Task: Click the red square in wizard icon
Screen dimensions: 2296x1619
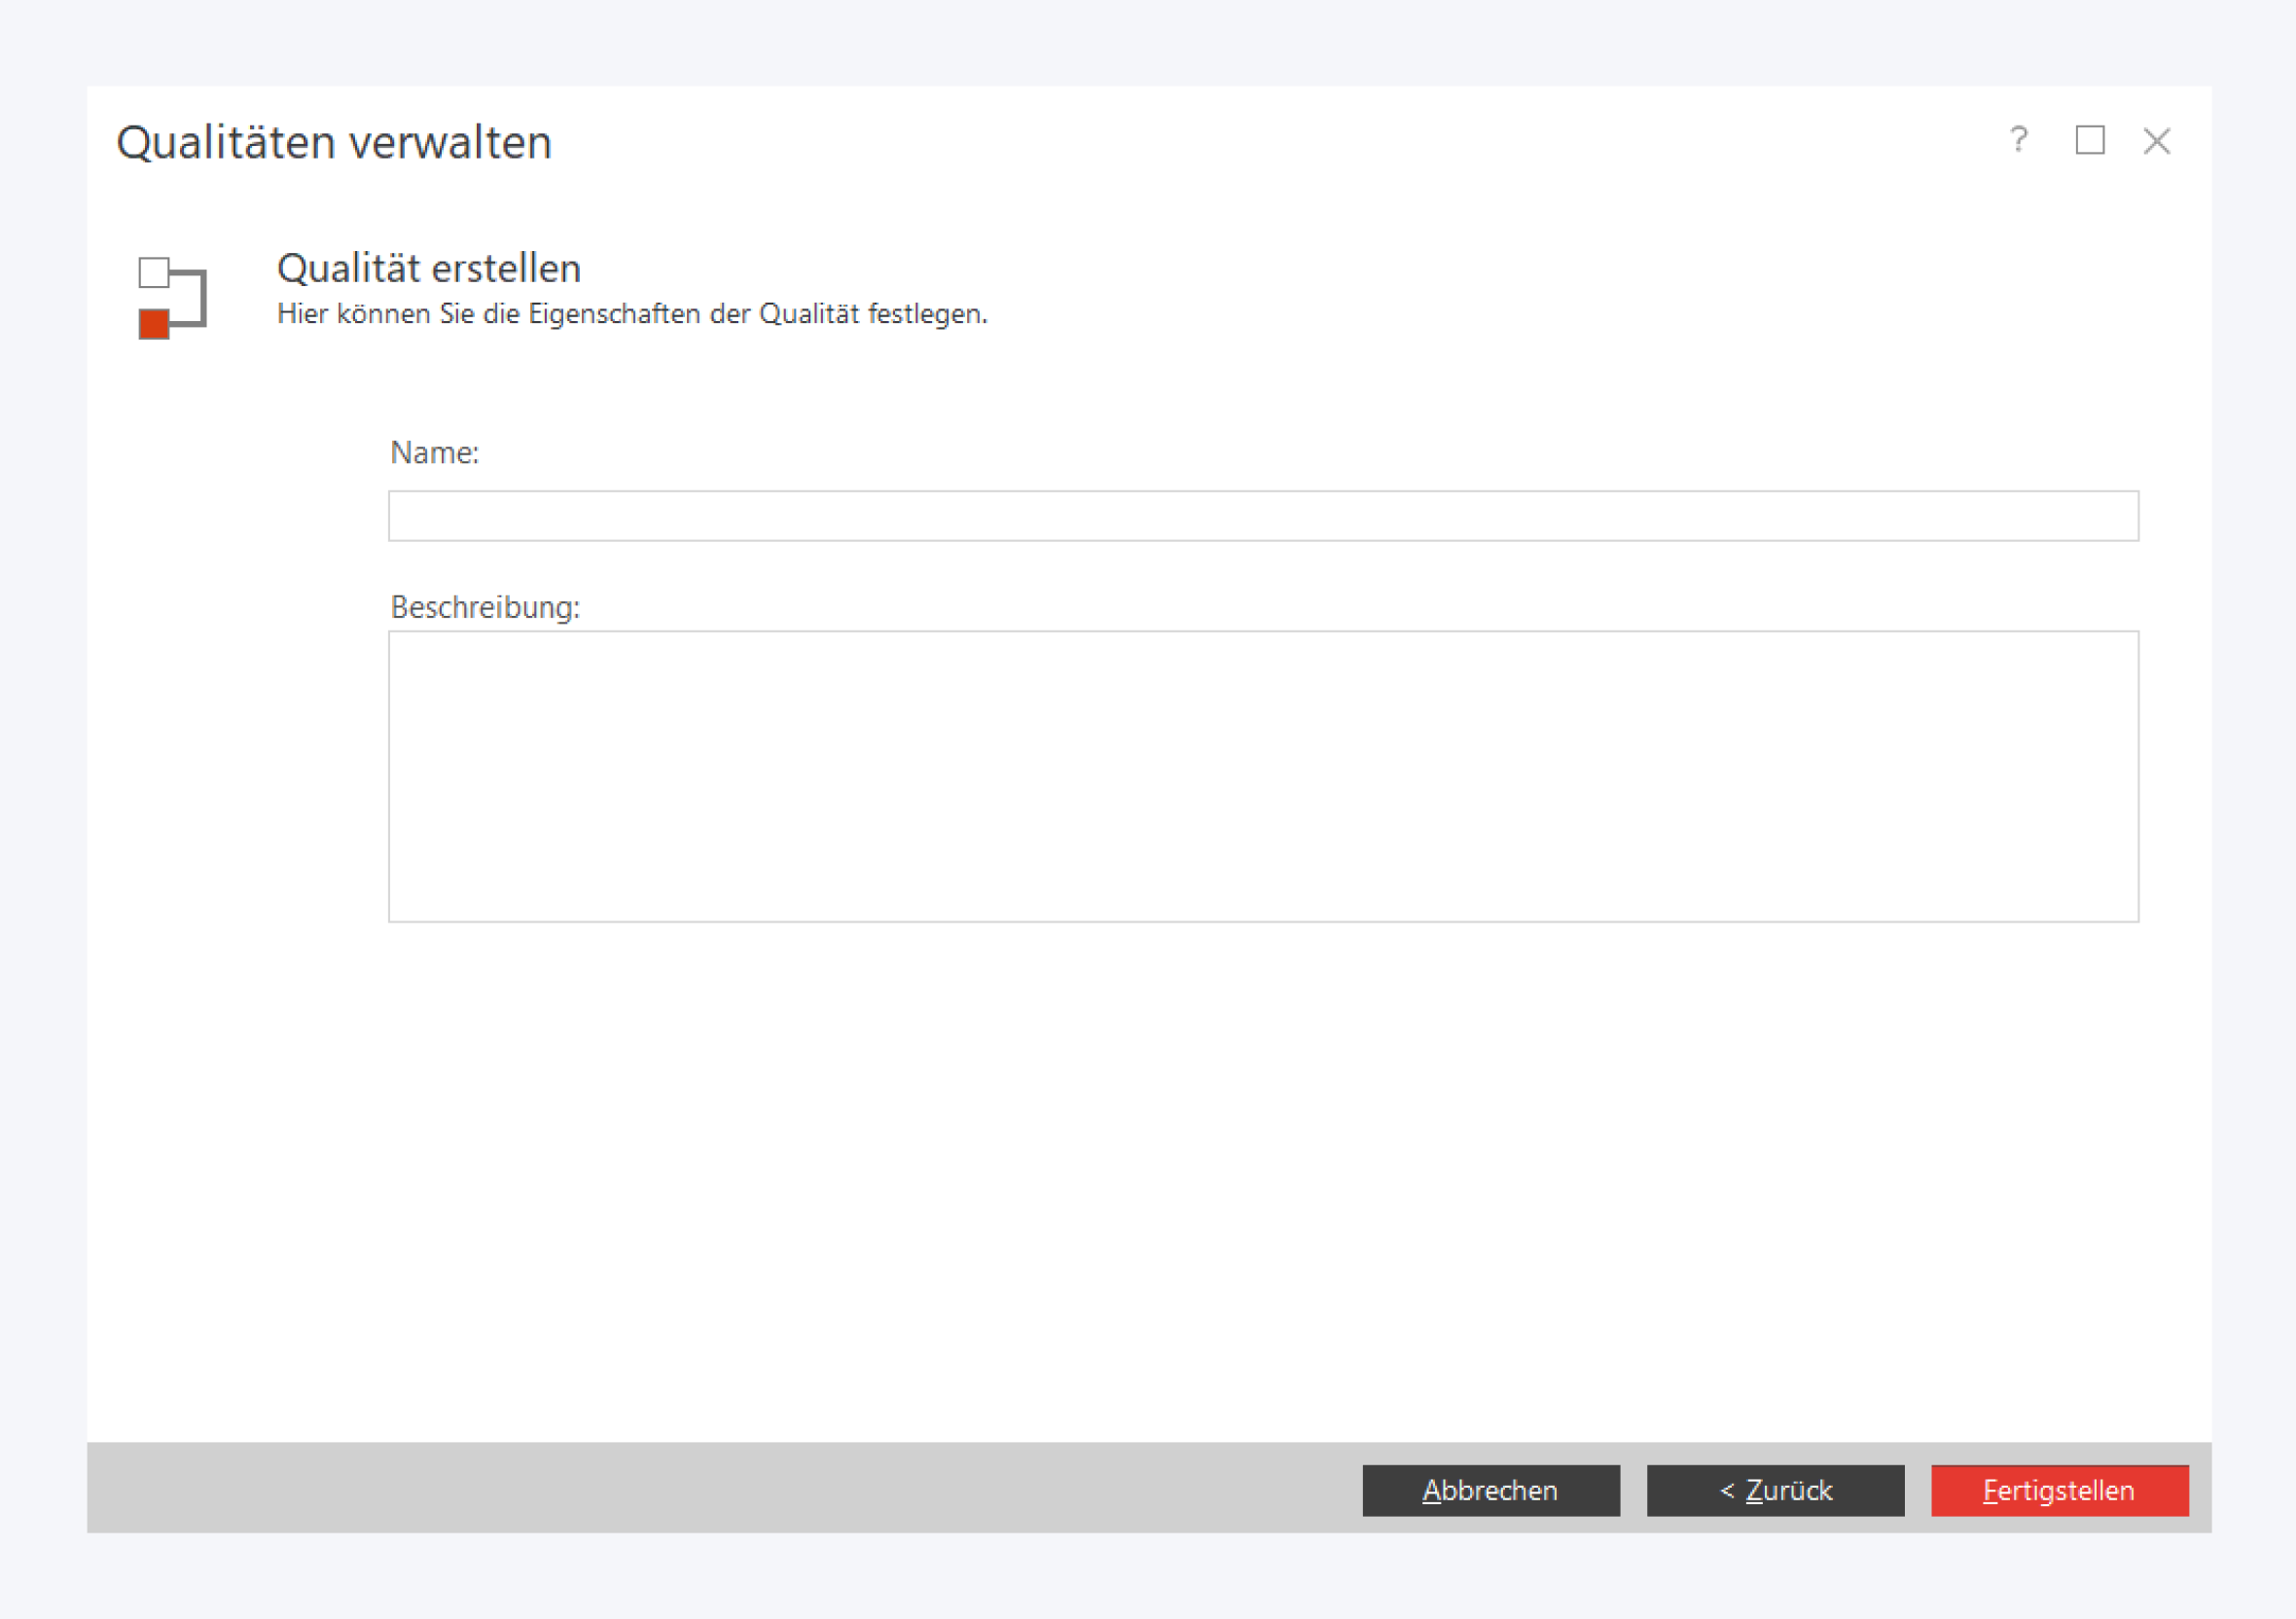Action: click(x=154, y=324)
